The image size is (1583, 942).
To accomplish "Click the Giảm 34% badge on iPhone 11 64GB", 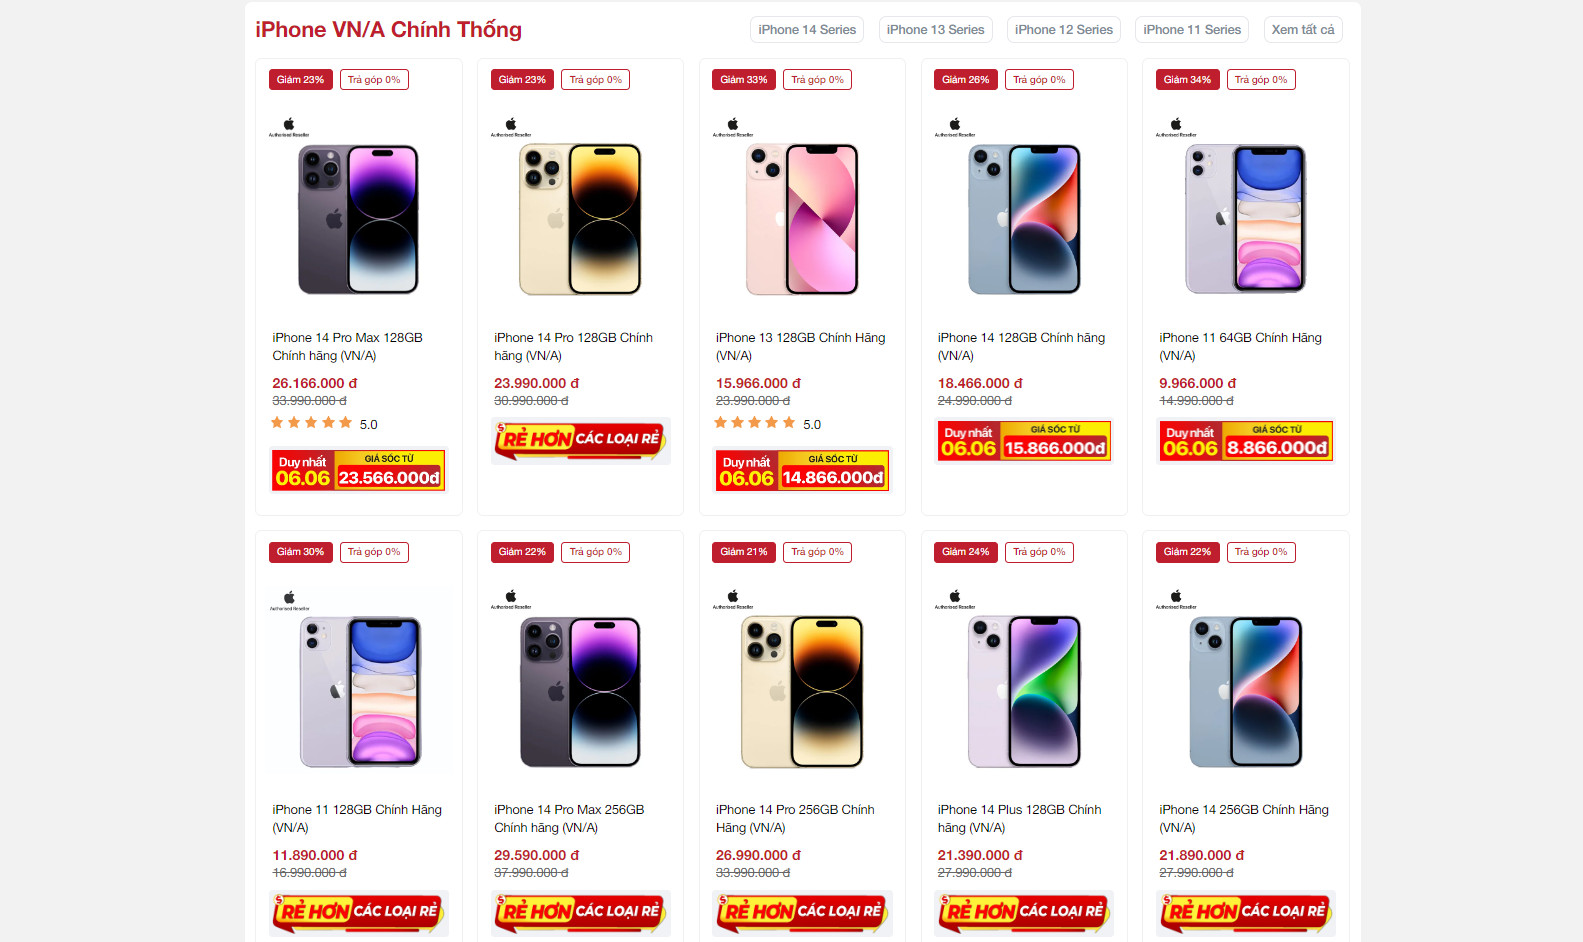I will 1187,80.
